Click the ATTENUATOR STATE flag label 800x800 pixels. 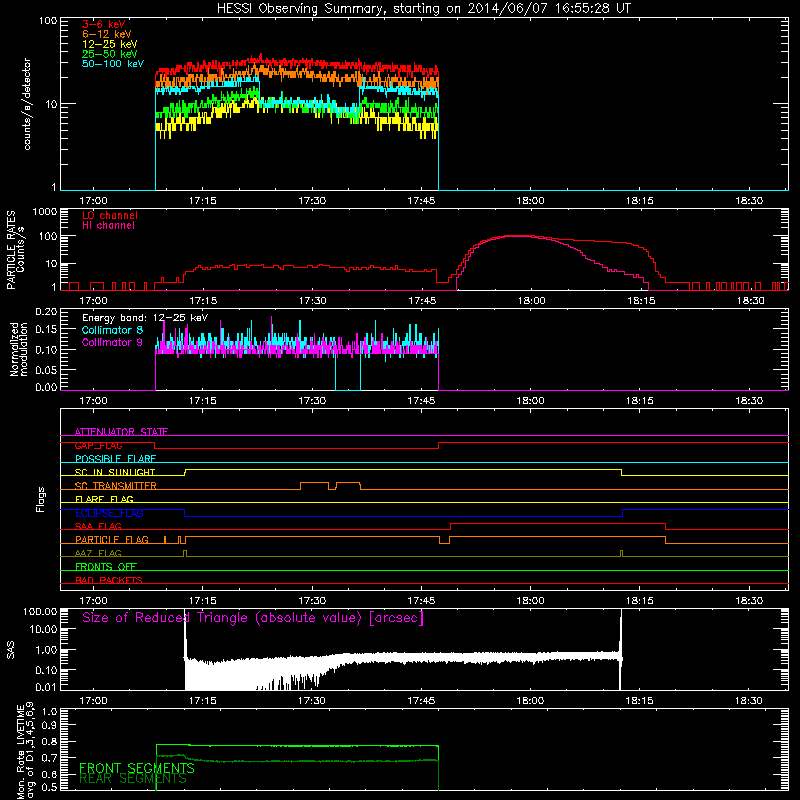[x=121, y=432]
